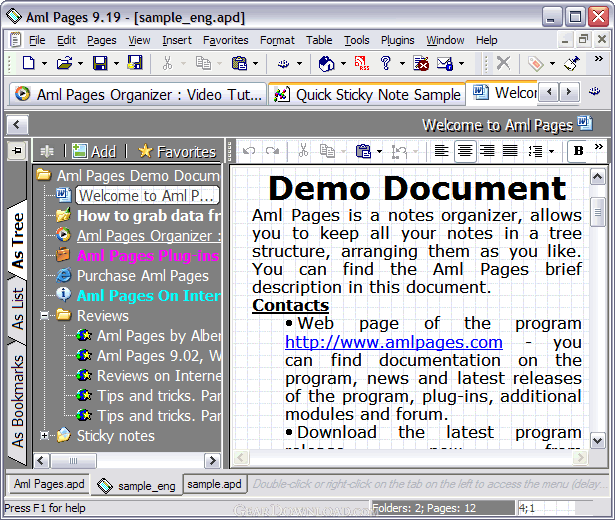This screenshot has height=520, width=615.
Task: Open the Favorites menu
Action: coord(226,40)
